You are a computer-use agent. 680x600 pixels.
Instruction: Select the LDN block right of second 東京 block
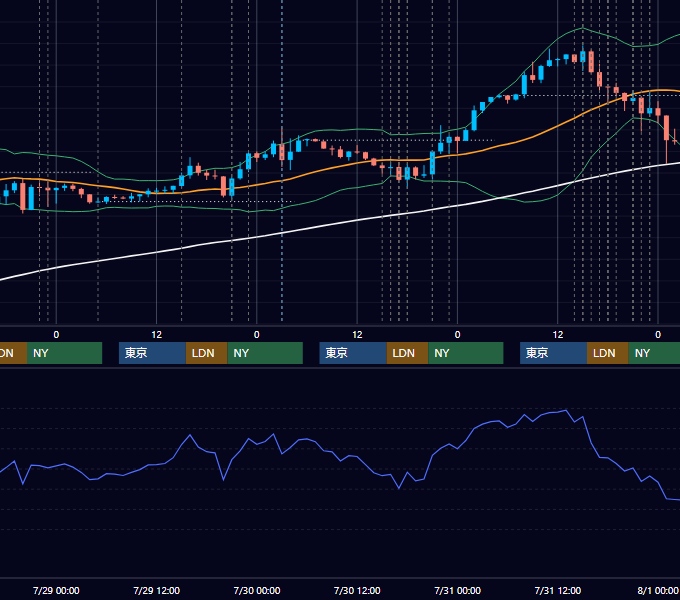click(x=407, y=353)
